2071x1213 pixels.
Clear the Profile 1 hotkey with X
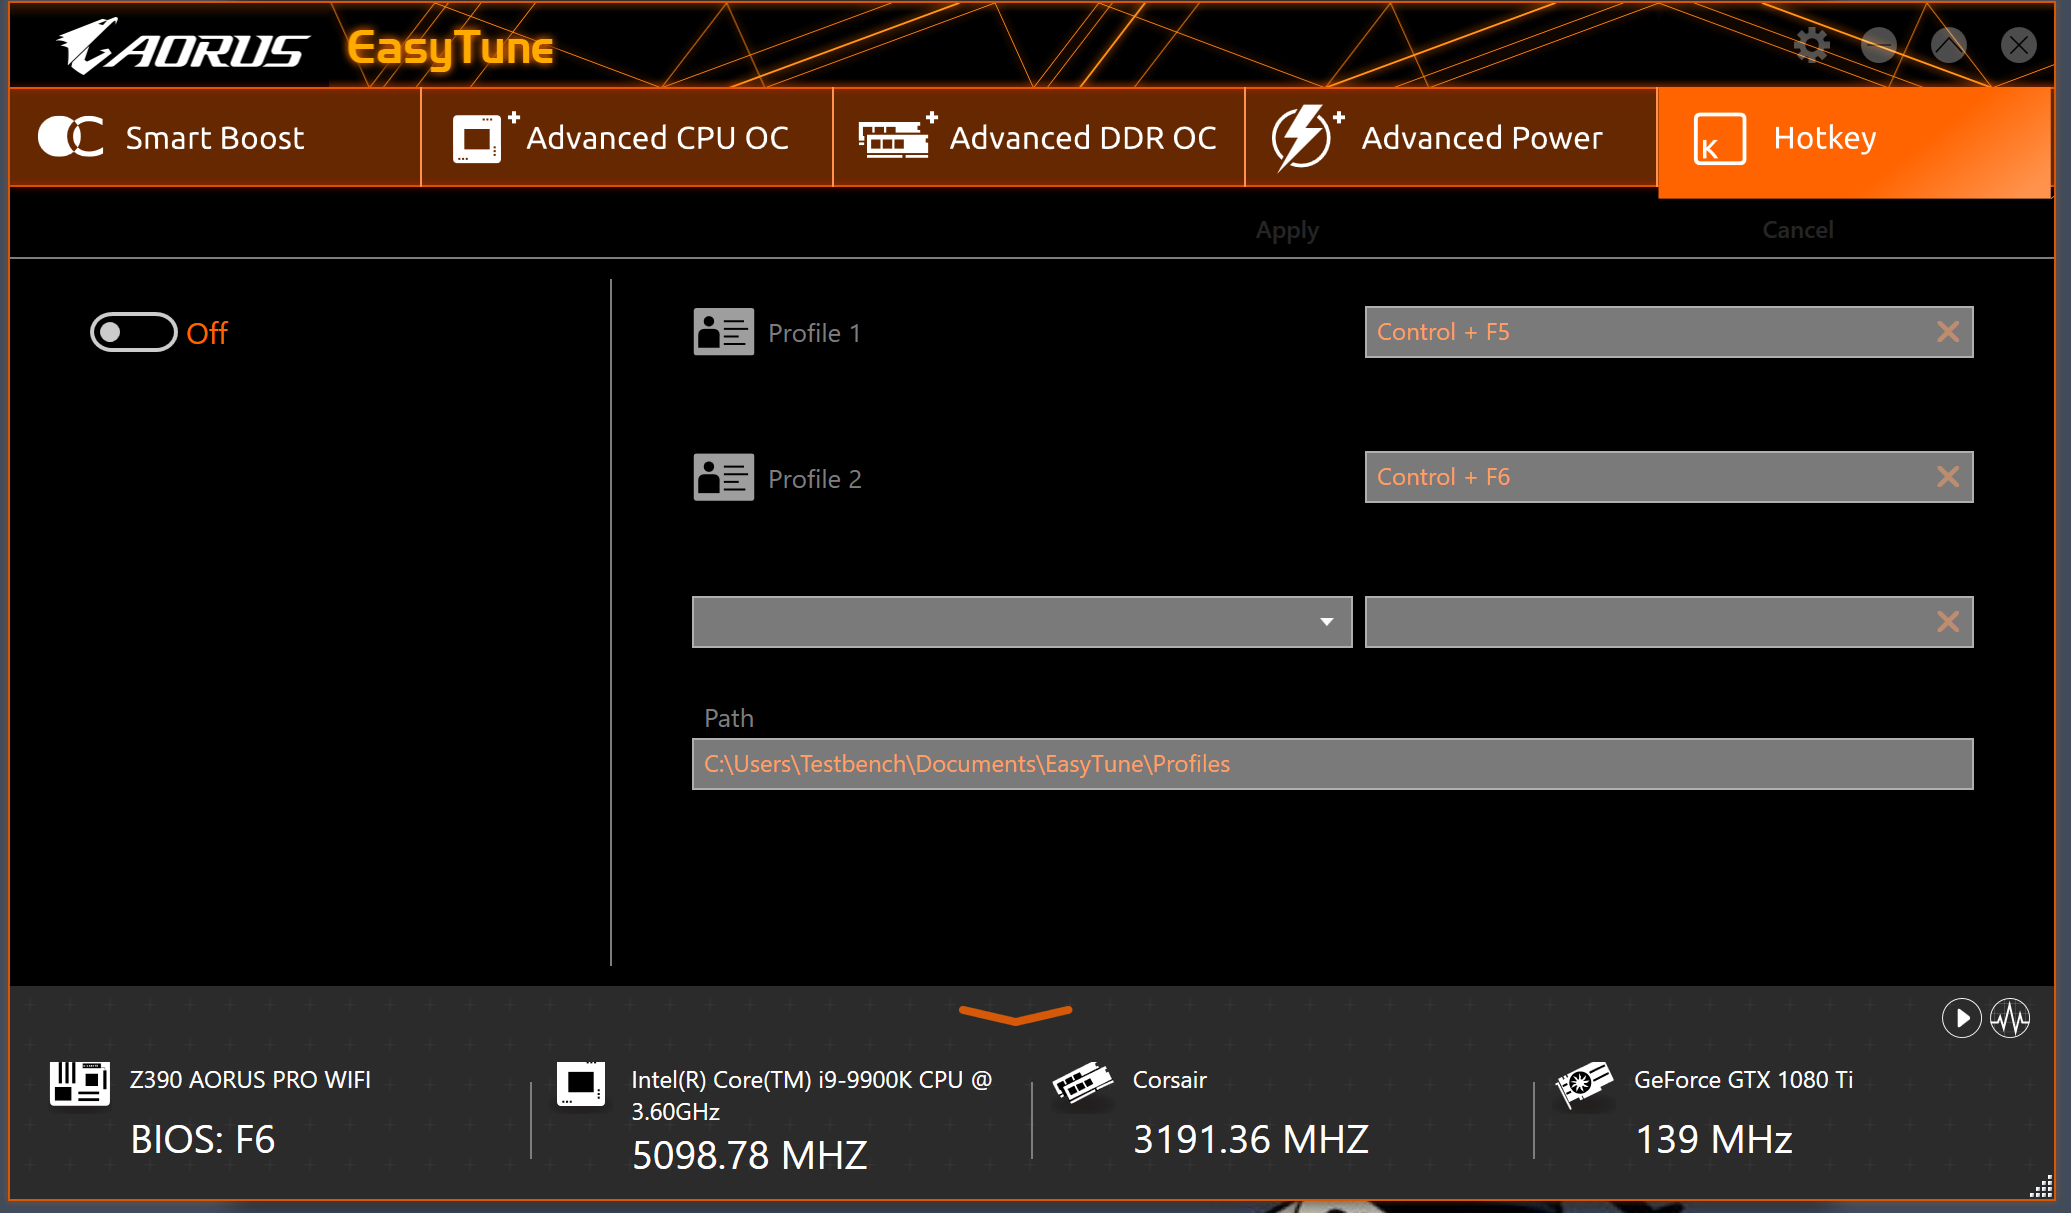tap(1947, 332)
